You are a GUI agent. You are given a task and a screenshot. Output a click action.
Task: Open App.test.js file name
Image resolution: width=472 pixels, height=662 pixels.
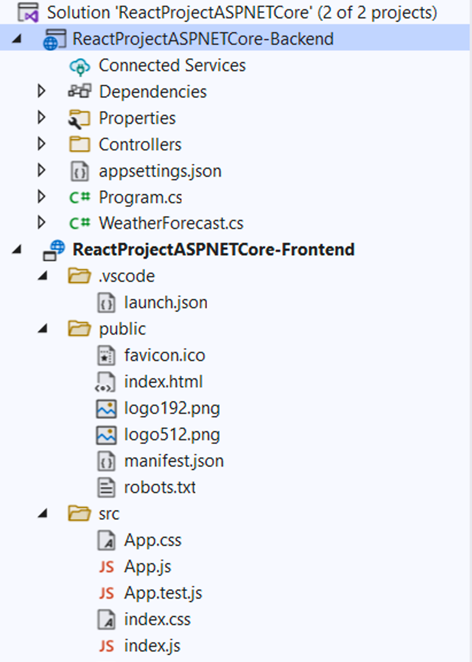point(163,593)
